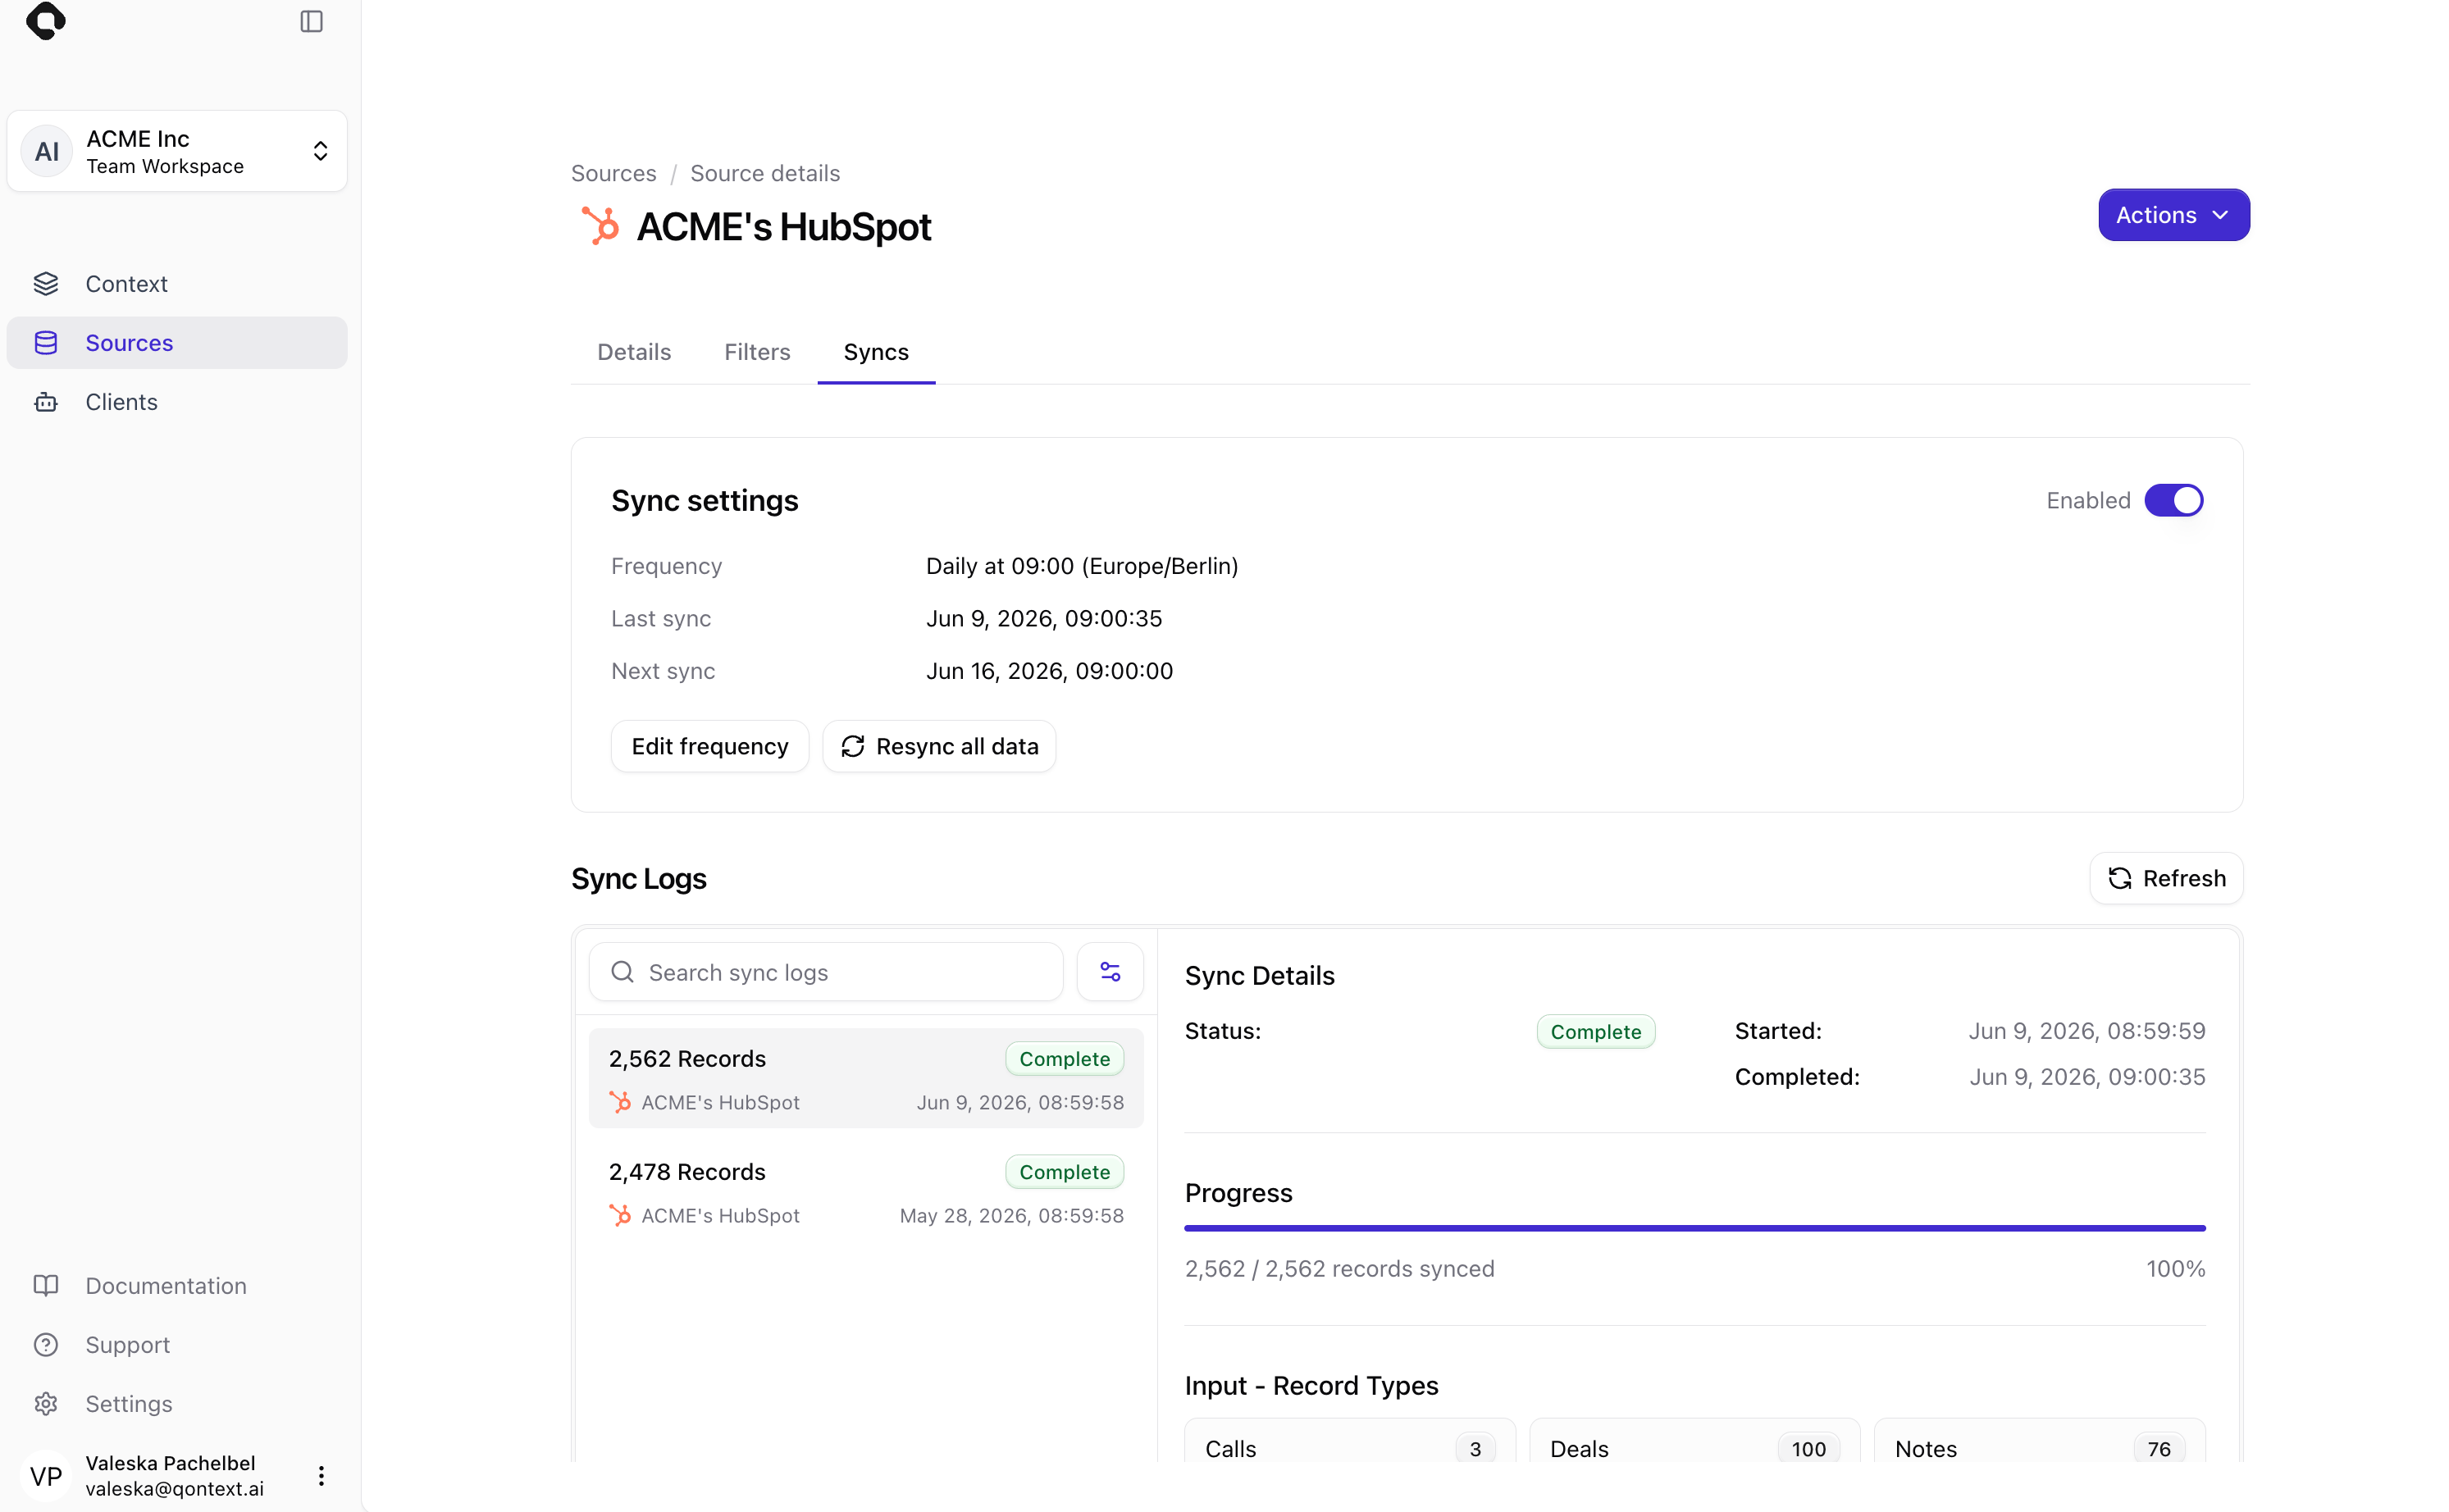Open Settings from the sidebar
Viewport: 2449px width, 1512px height.
(x=177, y=1404)
